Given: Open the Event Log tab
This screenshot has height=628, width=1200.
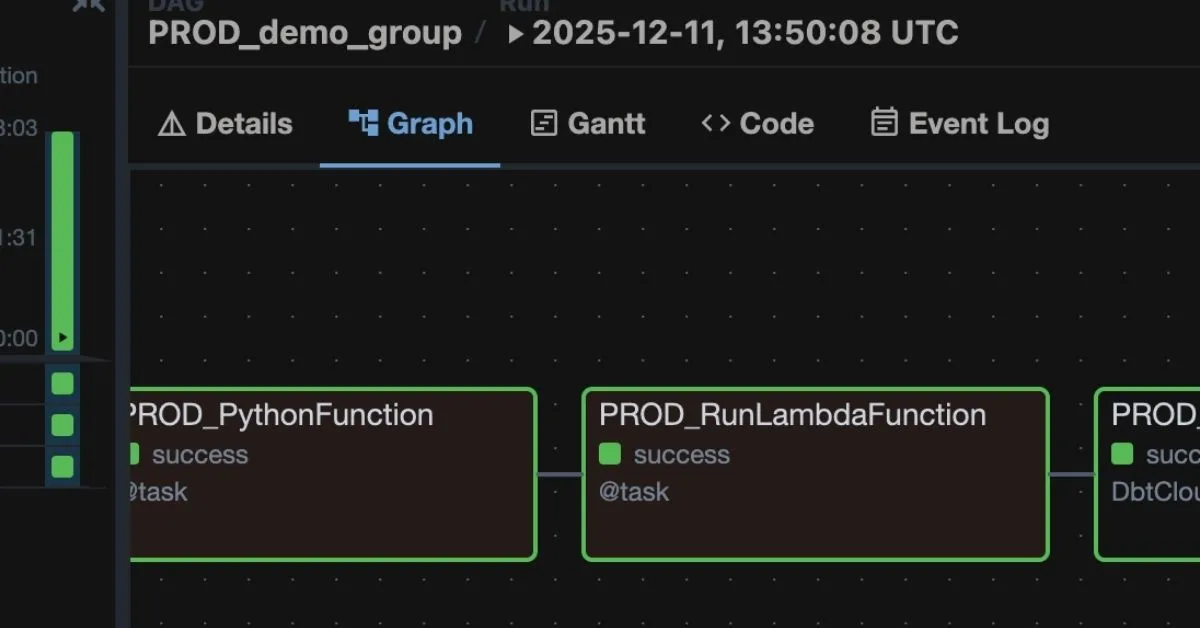Looking at the screenshot, I should pyautogui.click(x=960, y=124).
